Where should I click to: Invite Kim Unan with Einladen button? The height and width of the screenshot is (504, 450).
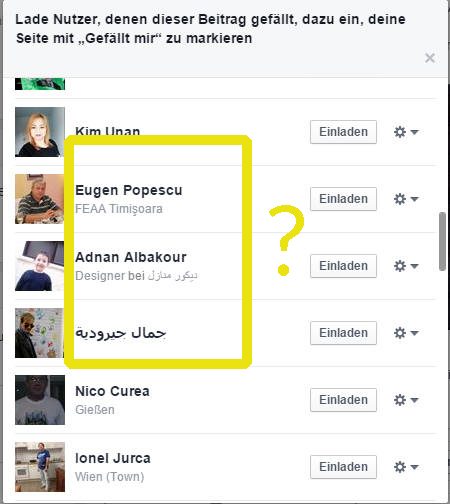[x=343, y=132]
